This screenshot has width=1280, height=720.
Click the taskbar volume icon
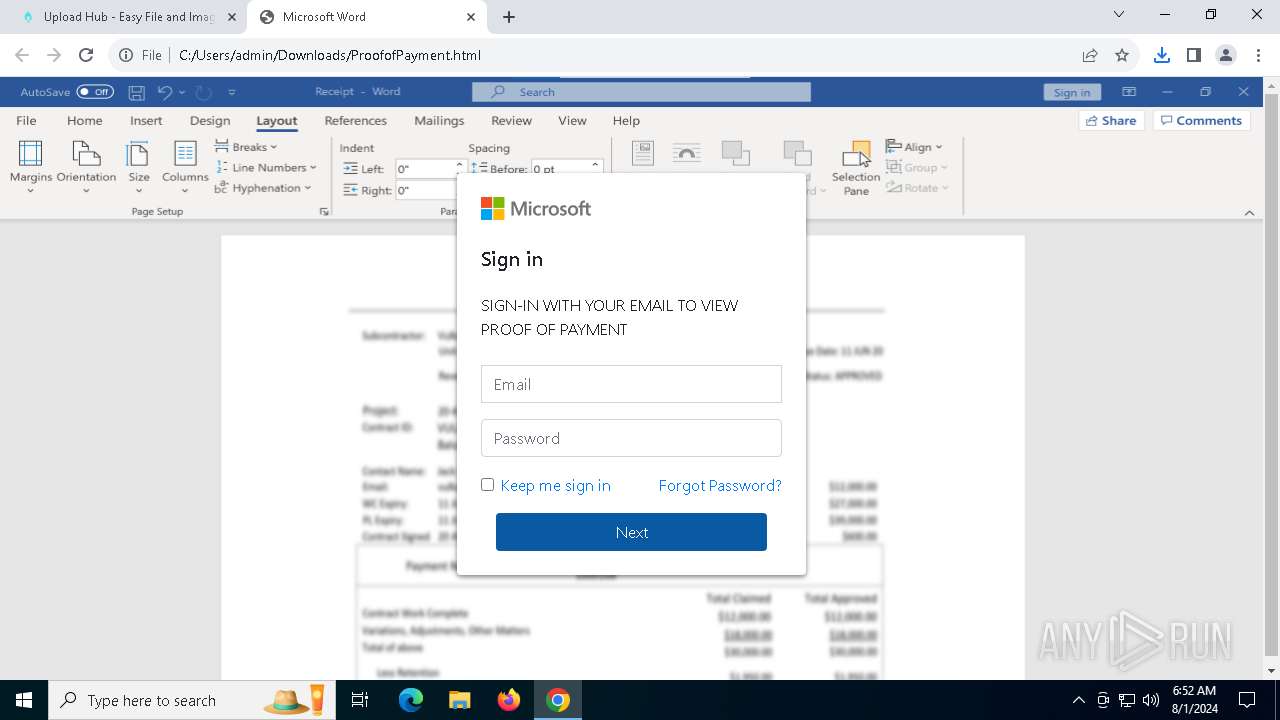(x=1151, y=700)
